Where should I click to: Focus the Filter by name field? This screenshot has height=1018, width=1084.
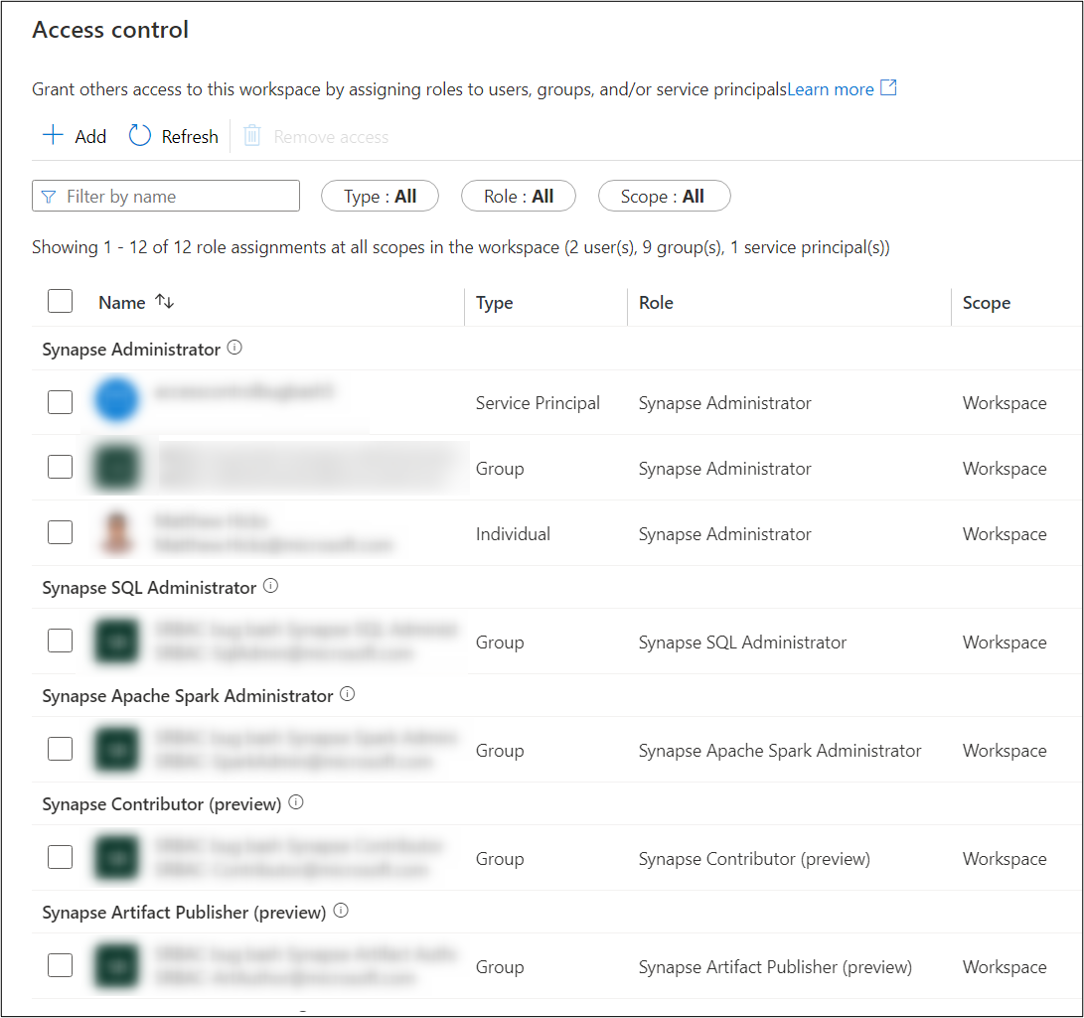click(166, 196)
